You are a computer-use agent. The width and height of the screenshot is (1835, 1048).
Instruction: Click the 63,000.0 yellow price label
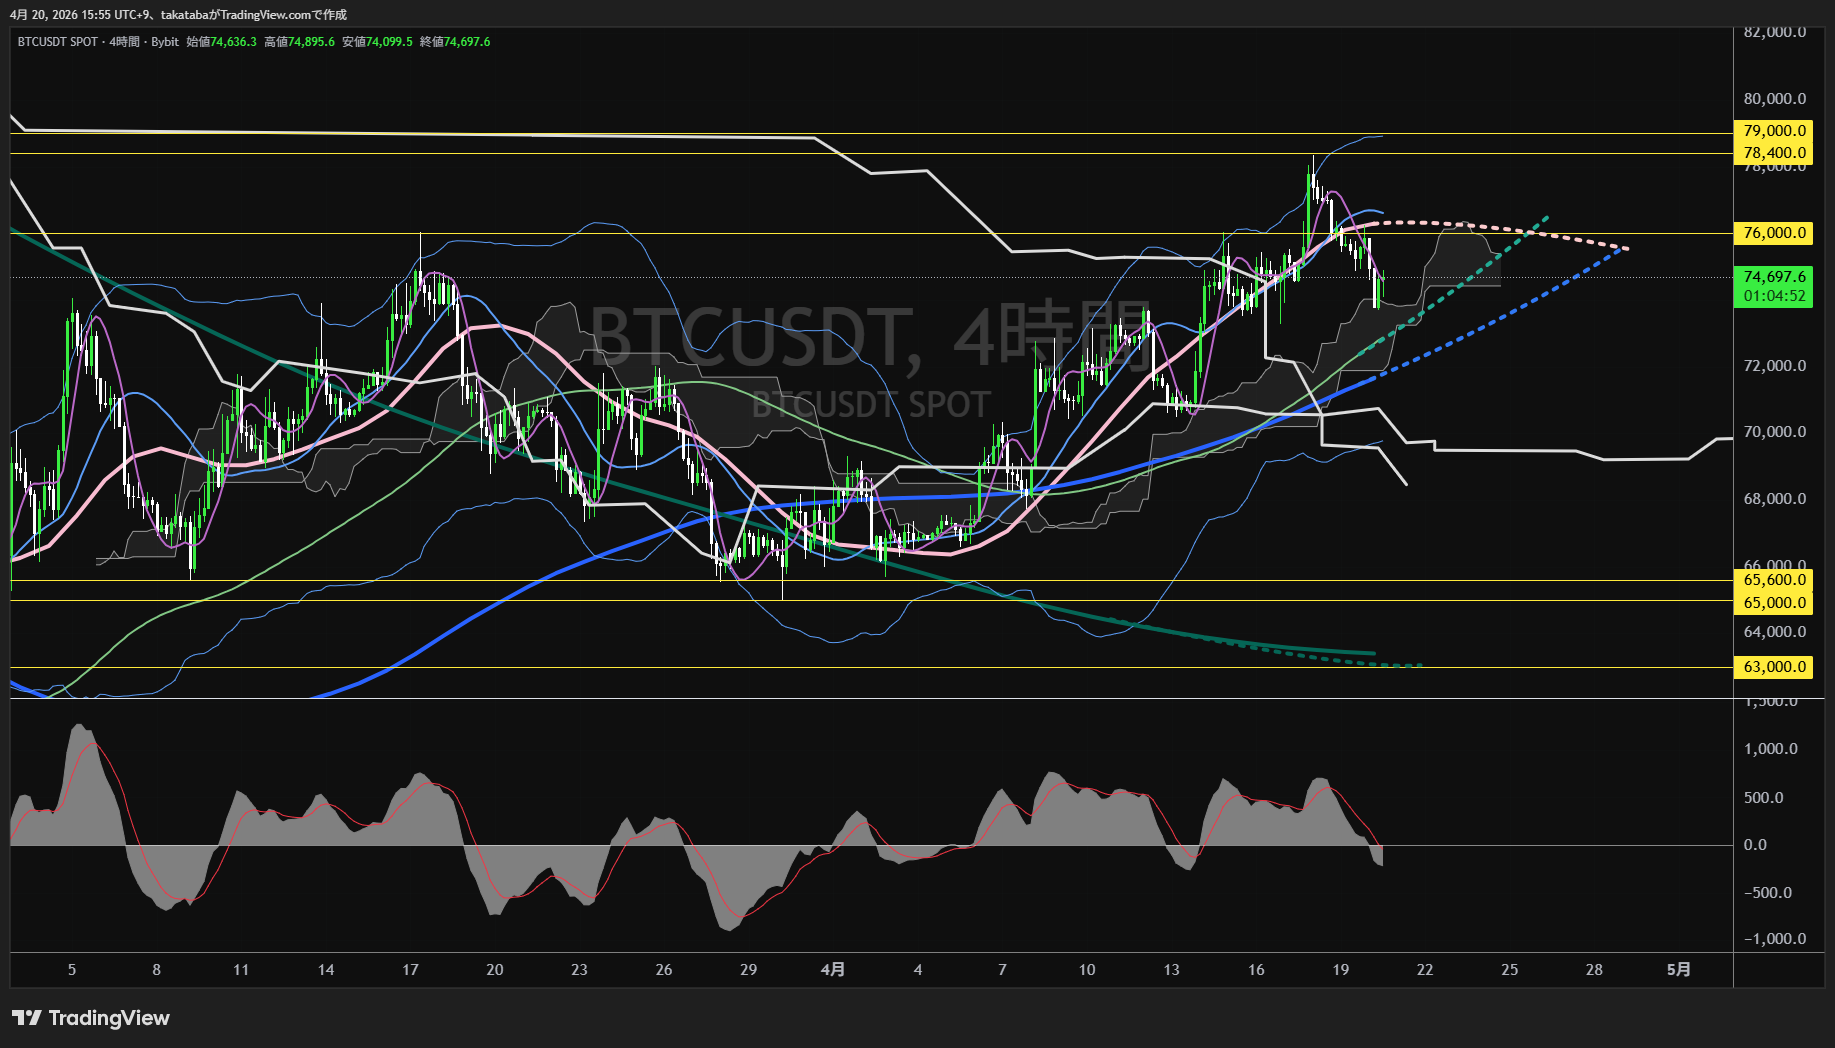coord(1774,667)
